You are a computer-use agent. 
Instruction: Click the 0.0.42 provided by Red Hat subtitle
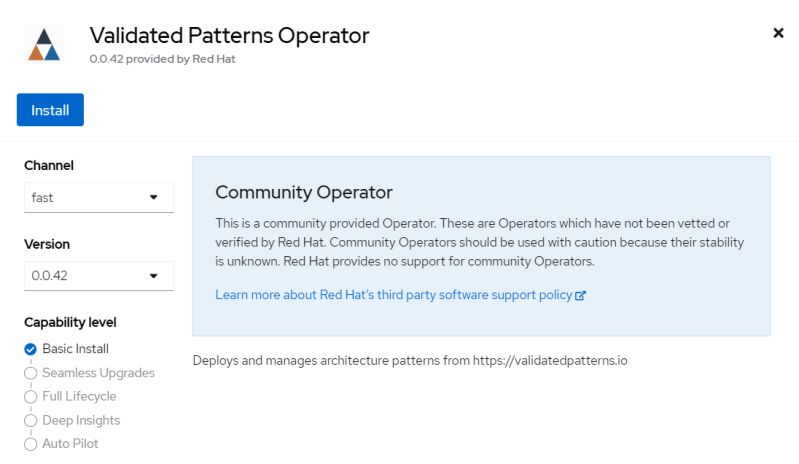point(163,59)
